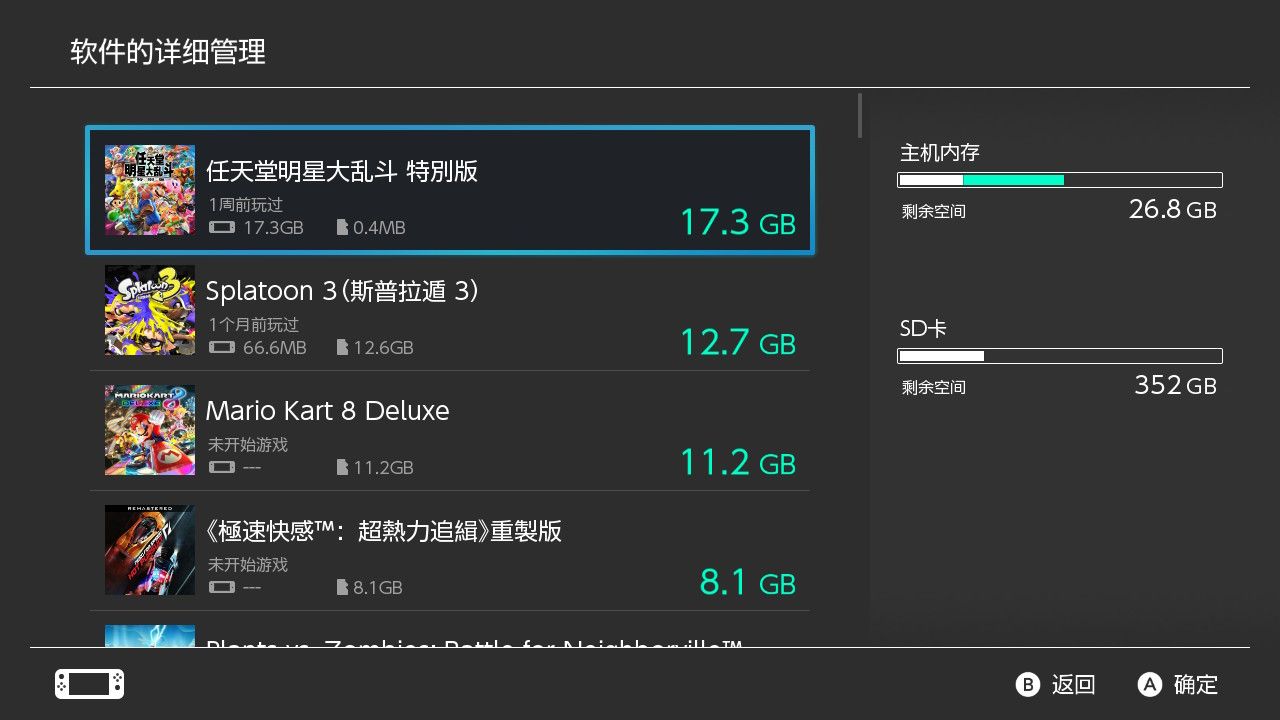Click the console memory icon beside 66.6MB

click(x=222, y=348)
